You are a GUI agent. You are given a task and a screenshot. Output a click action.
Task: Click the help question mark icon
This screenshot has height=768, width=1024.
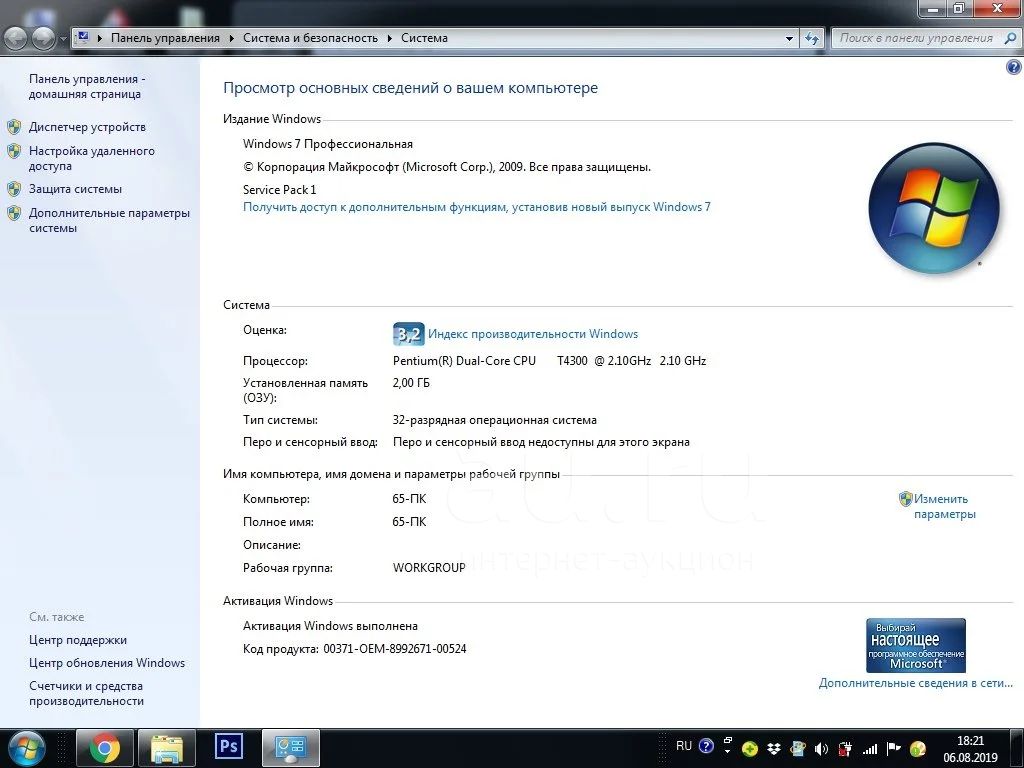1014,67
